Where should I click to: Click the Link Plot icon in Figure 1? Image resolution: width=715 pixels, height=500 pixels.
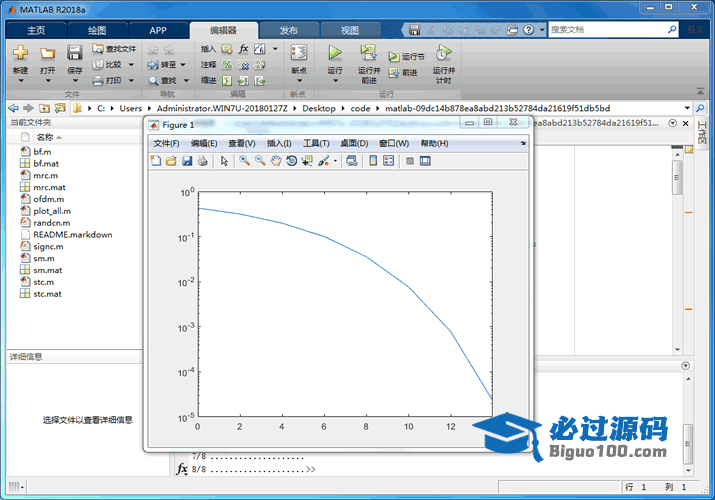click(352, 161)
